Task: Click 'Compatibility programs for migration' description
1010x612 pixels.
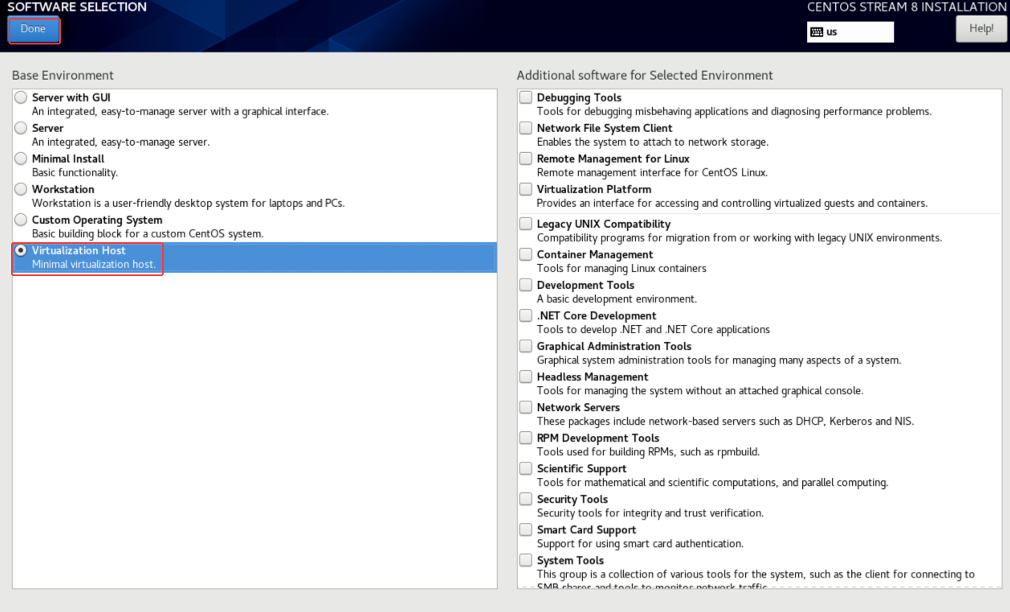Action: click(739, 238)
